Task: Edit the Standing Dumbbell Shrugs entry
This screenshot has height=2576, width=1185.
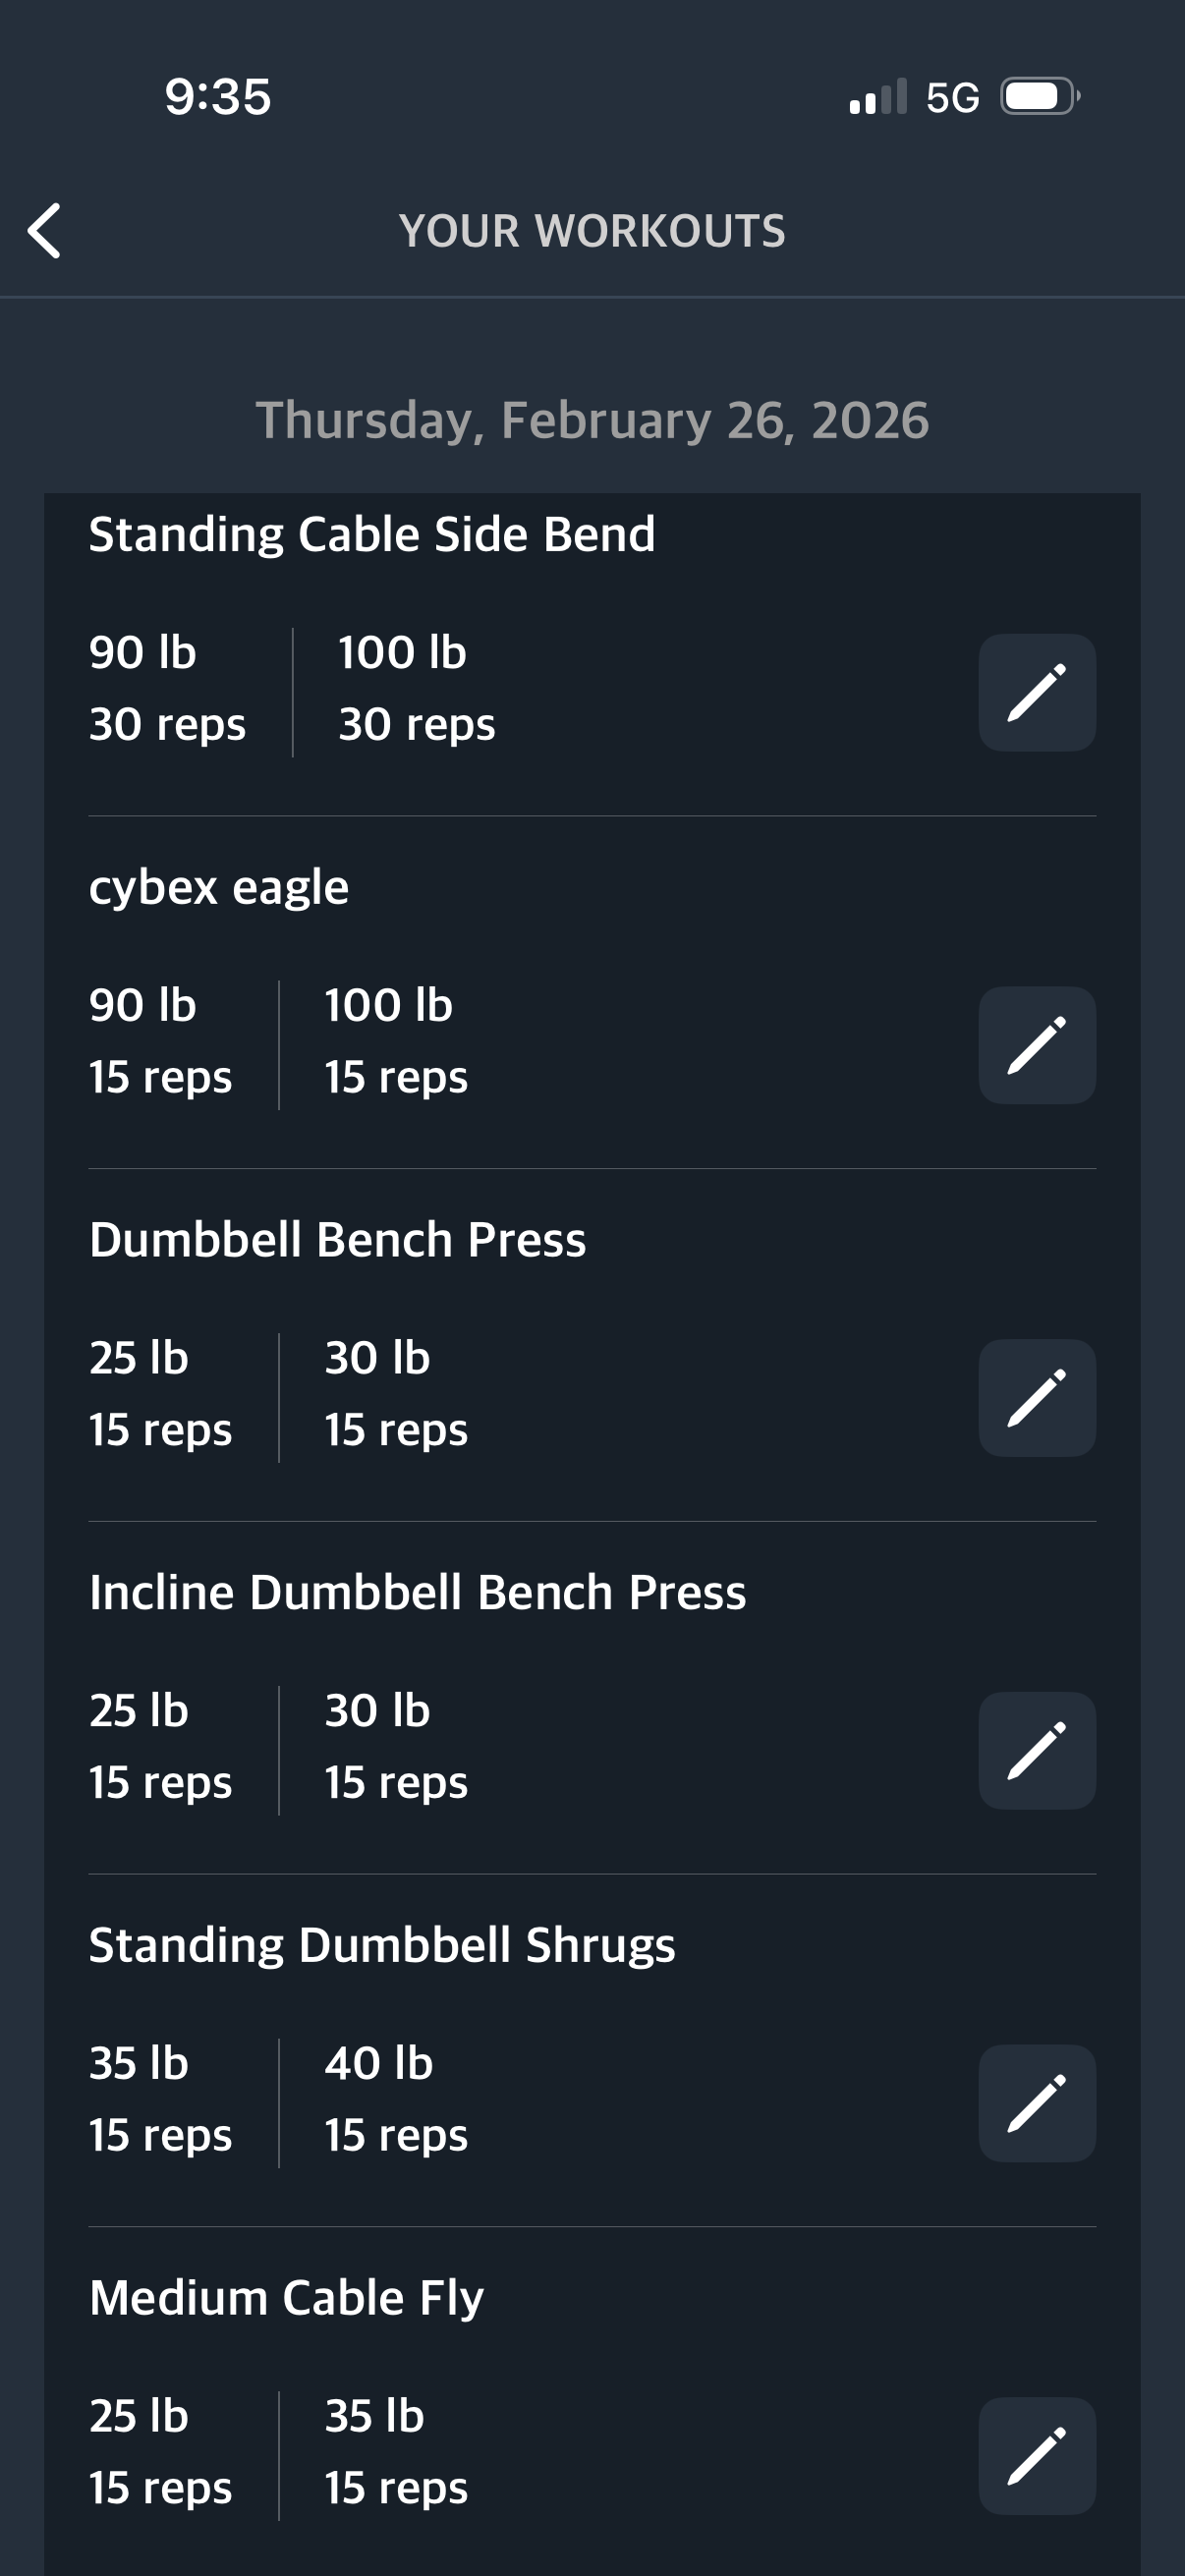Action: click(x=1036, y=2103)
